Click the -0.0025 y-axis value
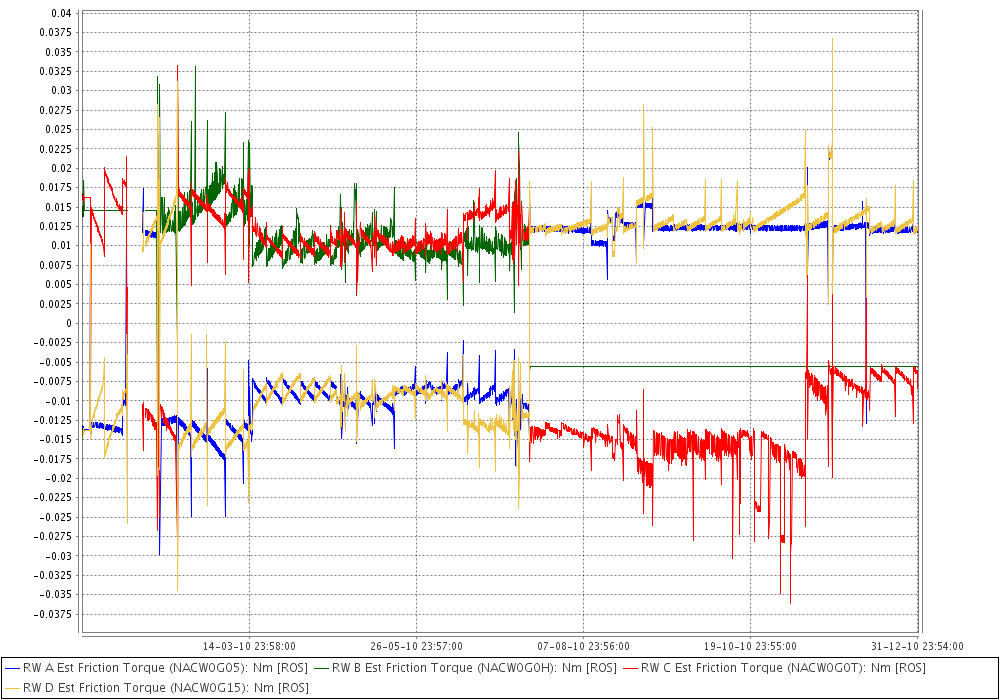The height and width of the screenshot is (700, 1000). coord(54,343)
